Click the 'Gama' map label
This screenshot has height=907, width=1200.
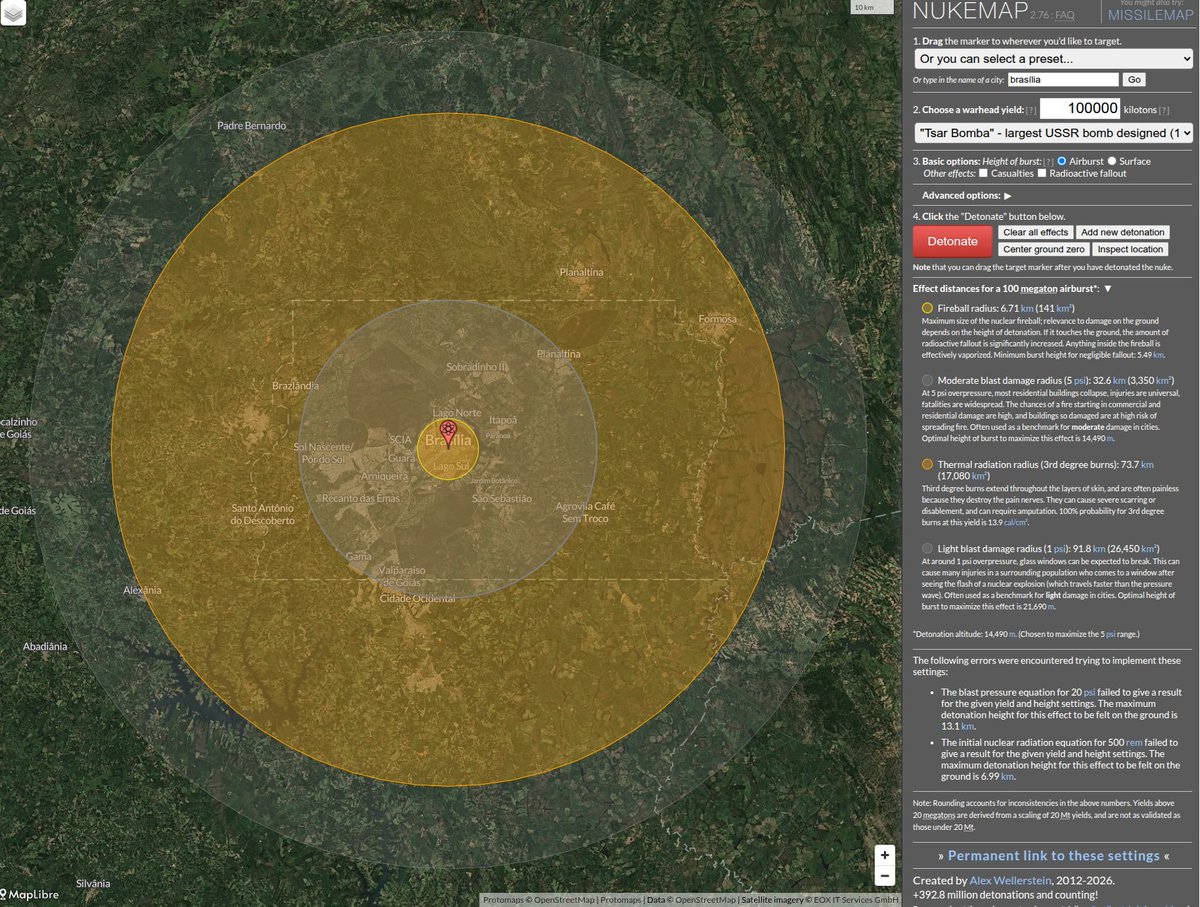coord(358,556)
